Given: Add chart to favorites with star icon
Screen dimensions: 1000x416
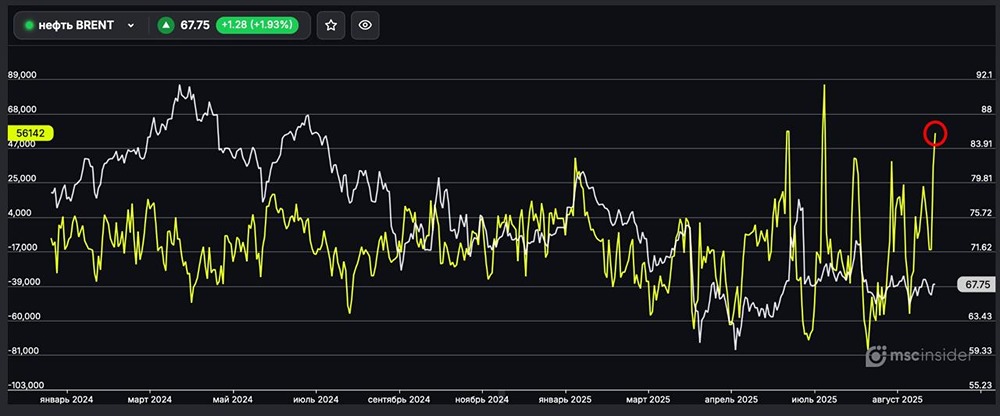Looking at the screenshot, I should (331, 25).
